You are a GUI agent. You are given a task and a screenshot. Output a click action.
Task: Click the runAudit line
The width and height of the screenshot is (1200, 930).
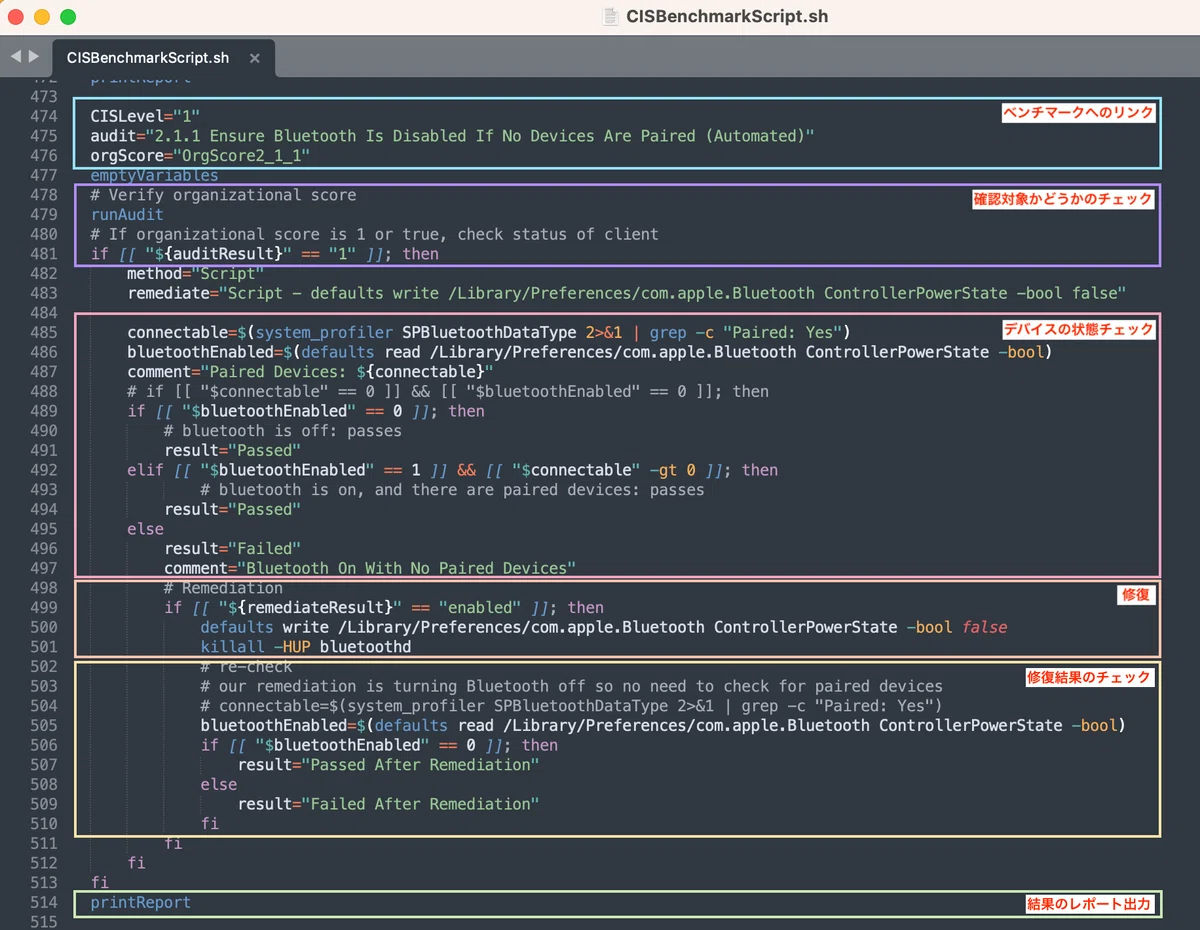coord(127,214)
